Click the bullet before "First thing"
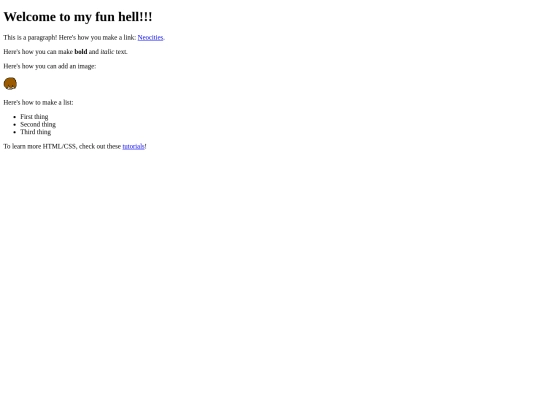Viewport: 540px width, 405px height. (x=15, y=117)
